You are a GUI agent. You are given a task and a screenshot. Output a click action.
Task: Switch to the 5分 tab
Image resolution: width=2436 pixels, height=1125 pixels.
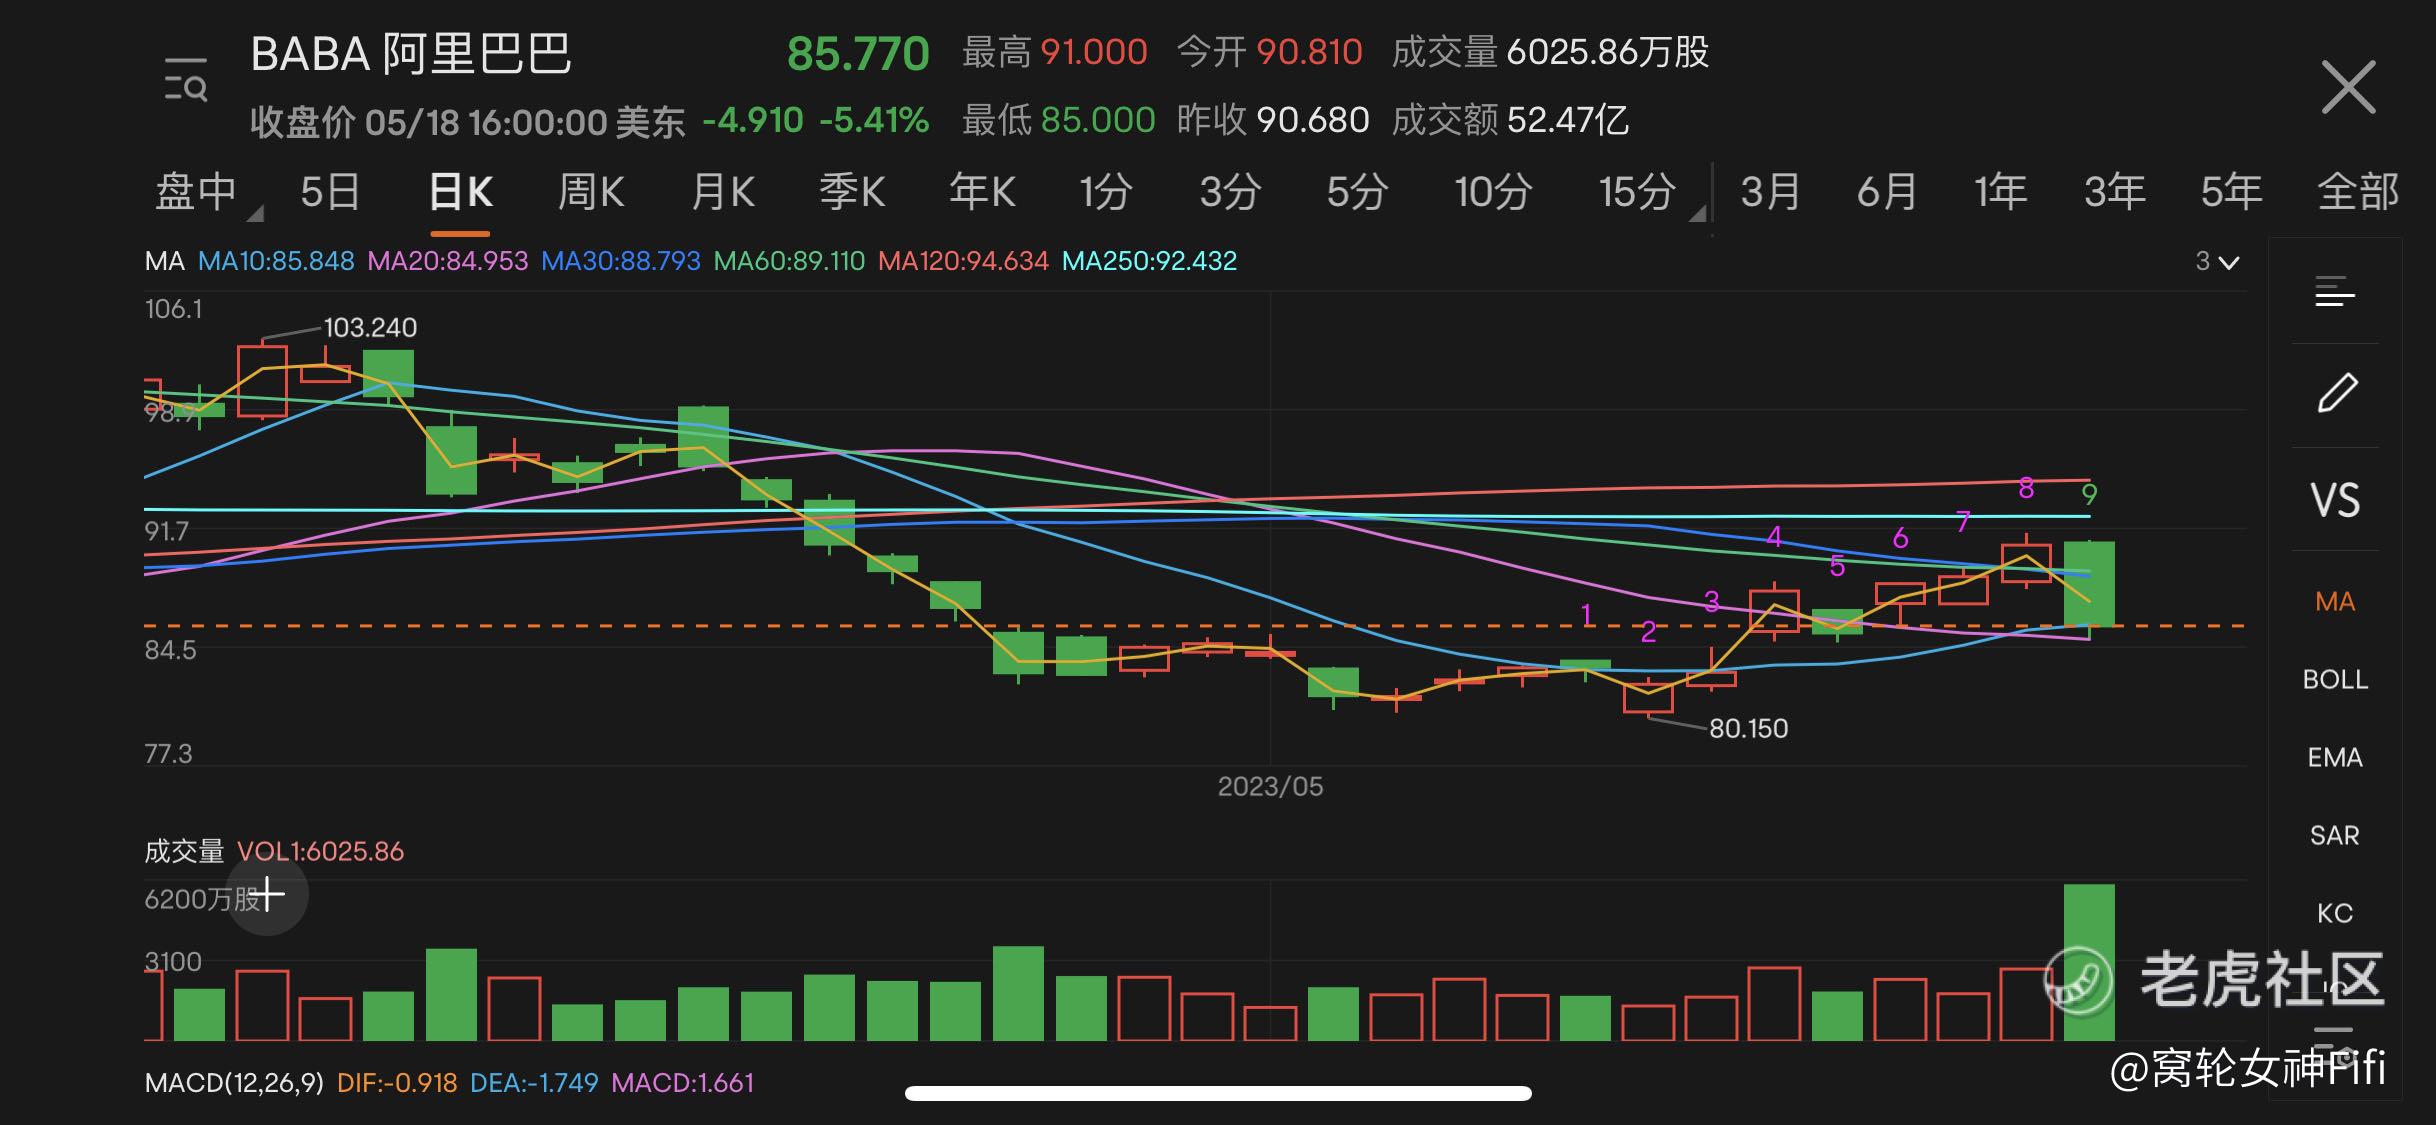(1357, 191)
